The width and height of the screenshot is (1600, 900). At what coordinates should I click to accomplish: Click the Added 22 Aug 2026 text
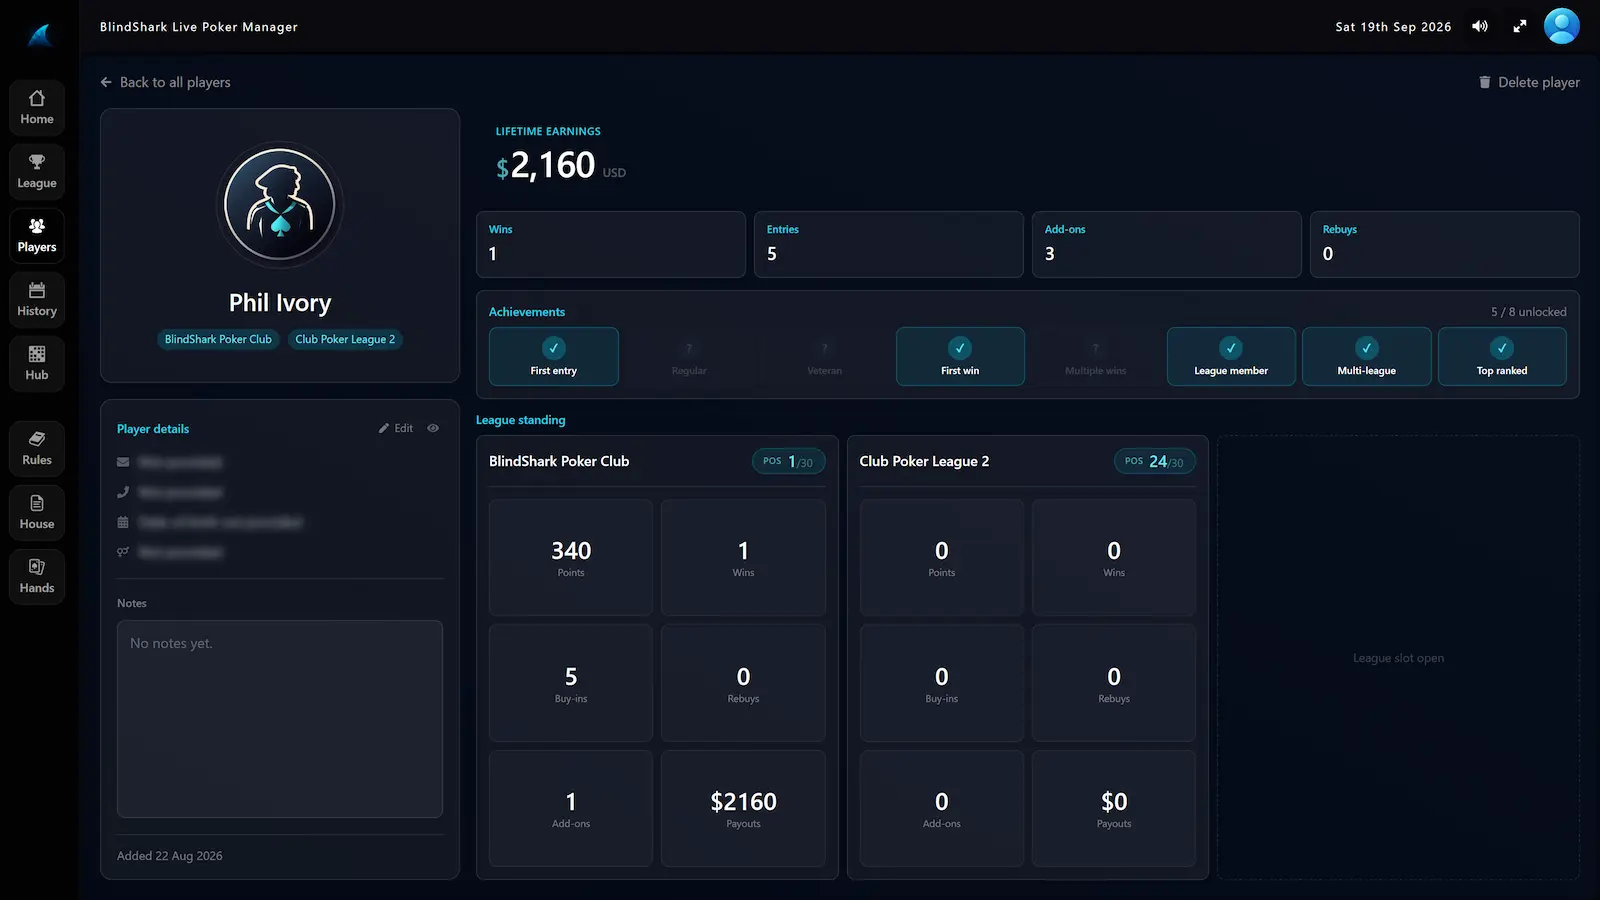click(170, 856)
